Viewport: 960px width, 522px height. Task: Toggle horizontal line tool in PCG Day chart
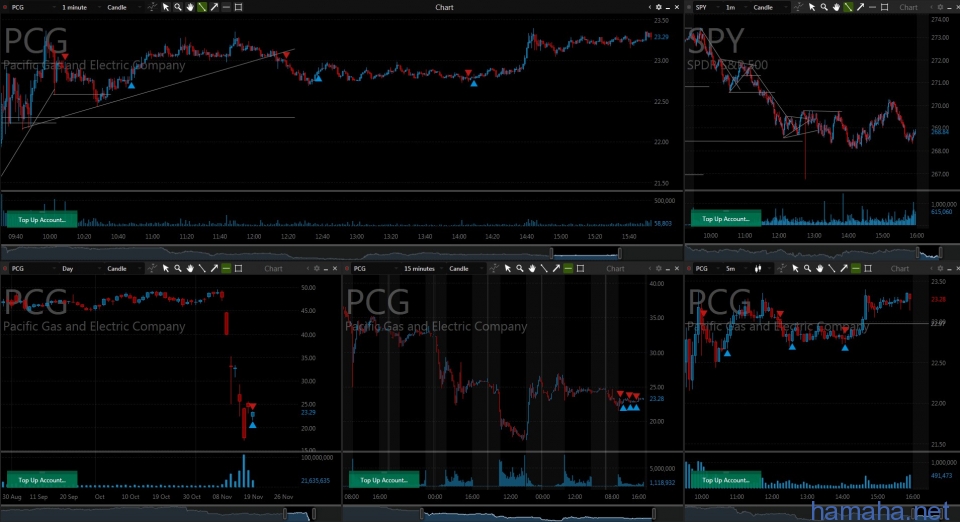coord(226,269)
